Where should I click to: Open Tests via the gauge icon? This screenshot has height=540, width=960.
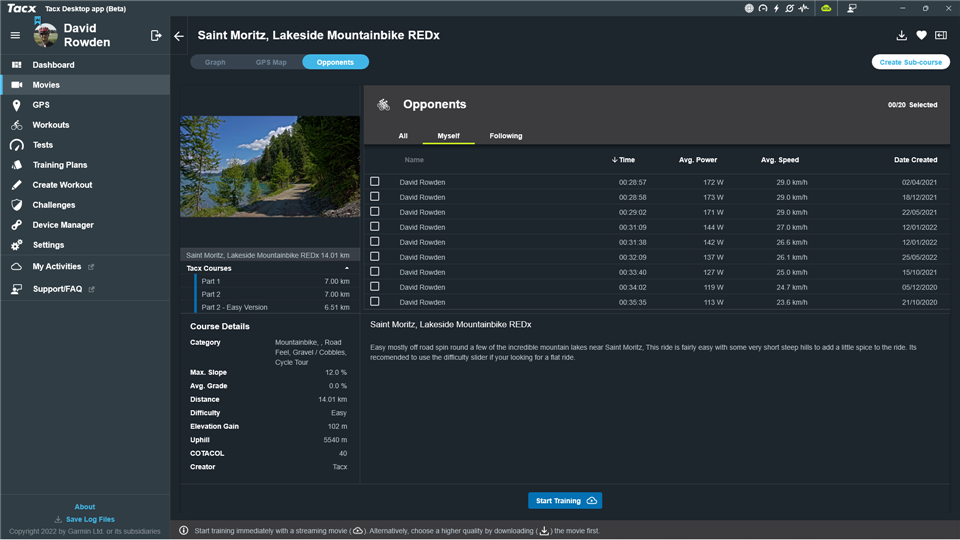pyautogui.click(x=17, y=145)
